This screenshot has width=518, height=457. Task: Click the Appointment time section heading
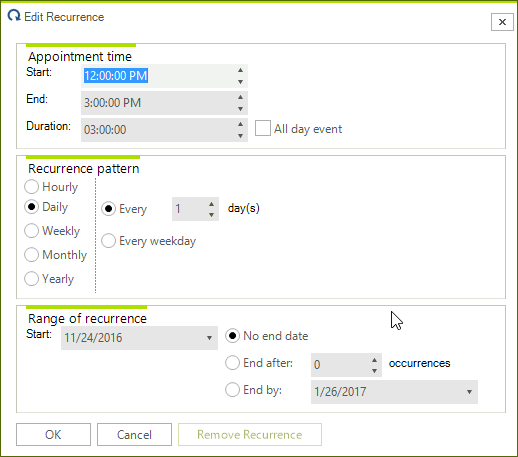pos(80,57)
